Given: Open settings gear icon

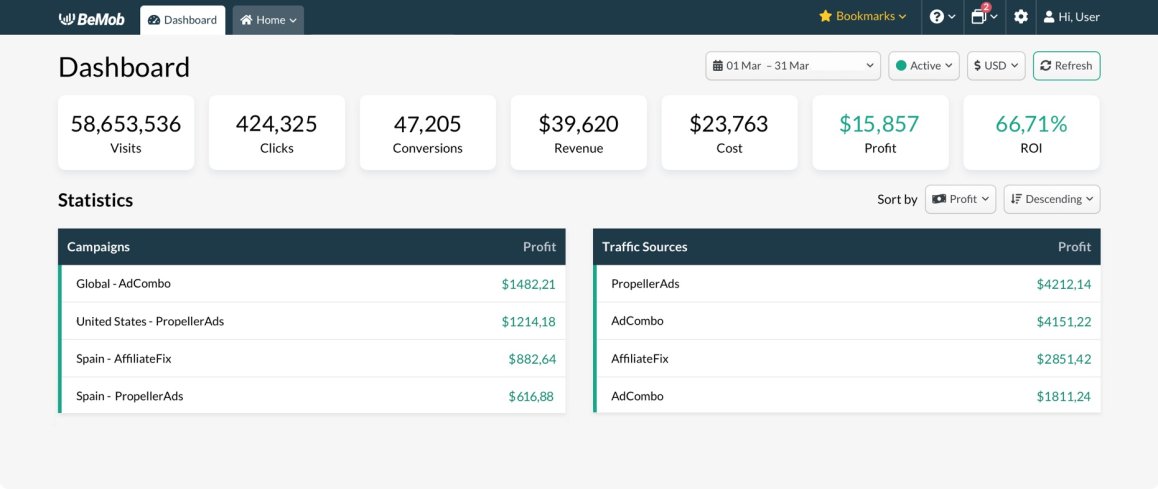Looking at the screenshot, I should [x=1021, y=16].
